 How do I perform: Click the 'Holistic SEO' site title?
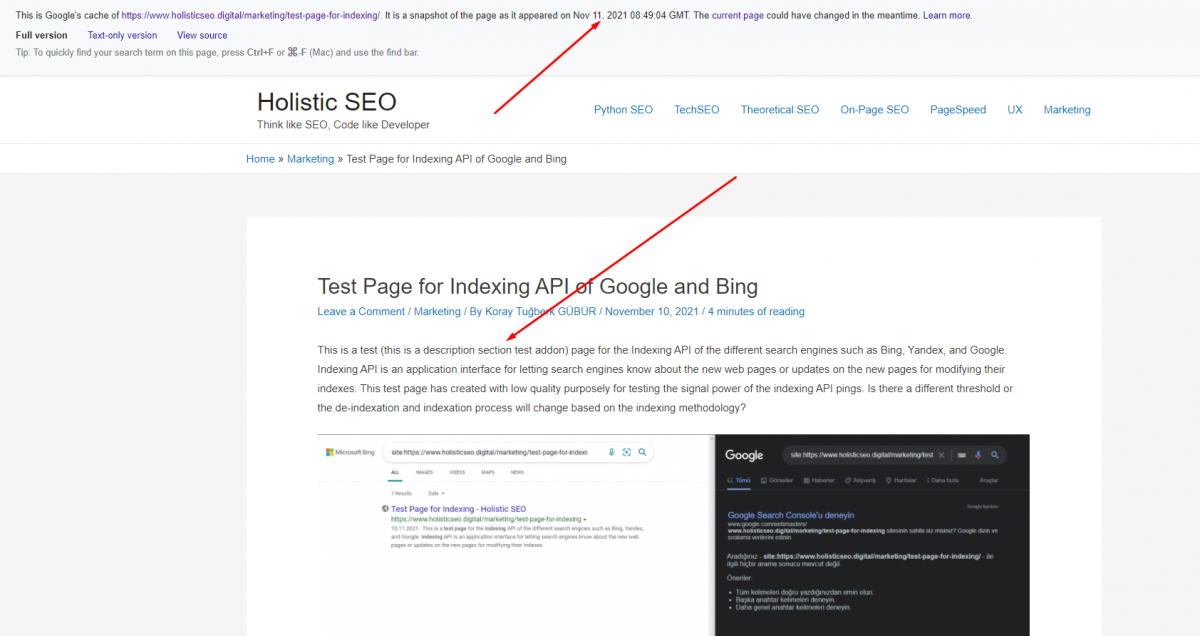click(327, 102)
